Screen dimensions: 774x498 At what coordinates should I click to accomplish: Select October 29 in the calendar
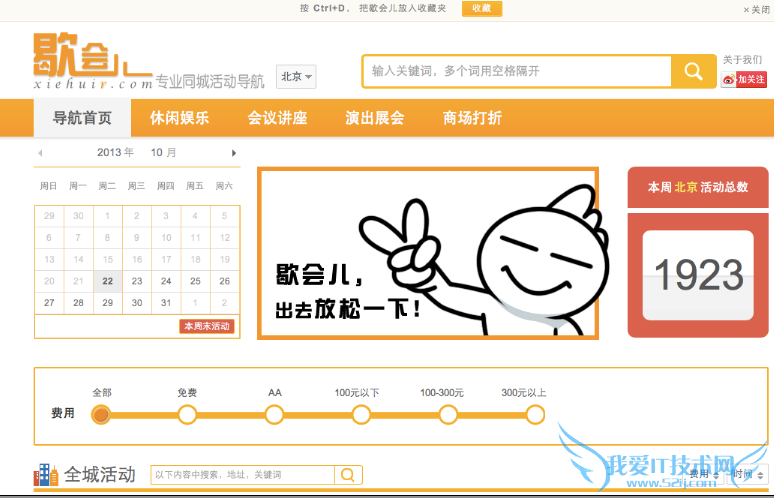click(x=108, y=303)
